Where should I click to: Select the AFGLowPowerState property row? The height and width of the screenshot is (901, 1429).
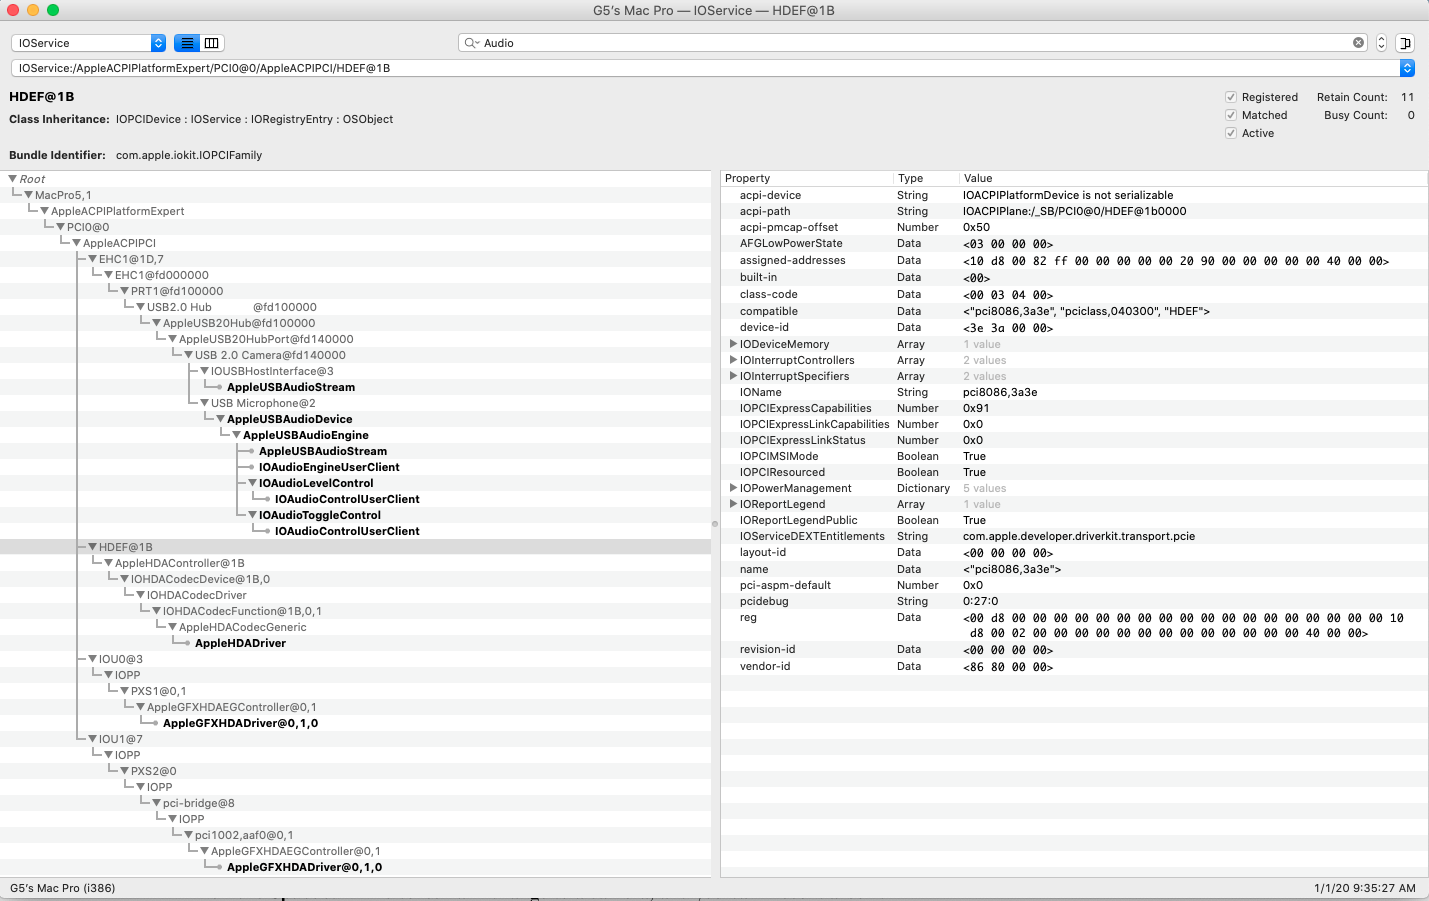[1074, 243]
